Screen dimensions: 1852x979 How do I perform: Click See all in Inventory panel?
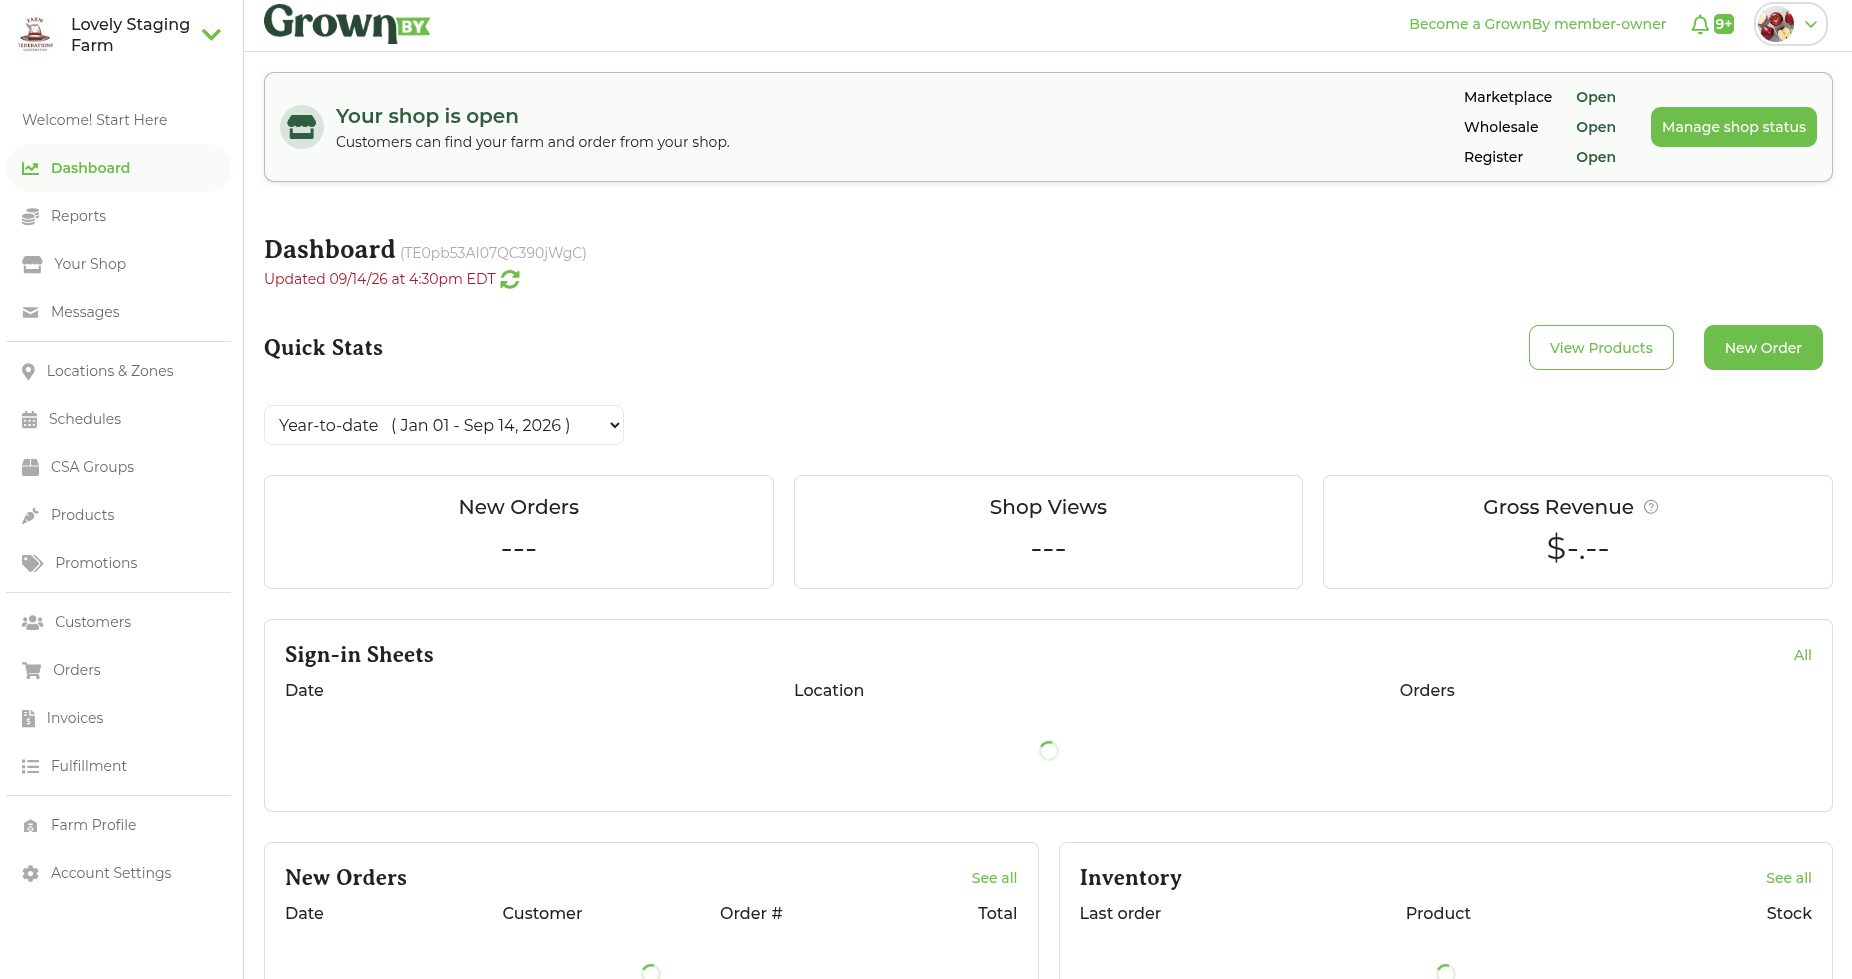click(x=1788, y=878)
